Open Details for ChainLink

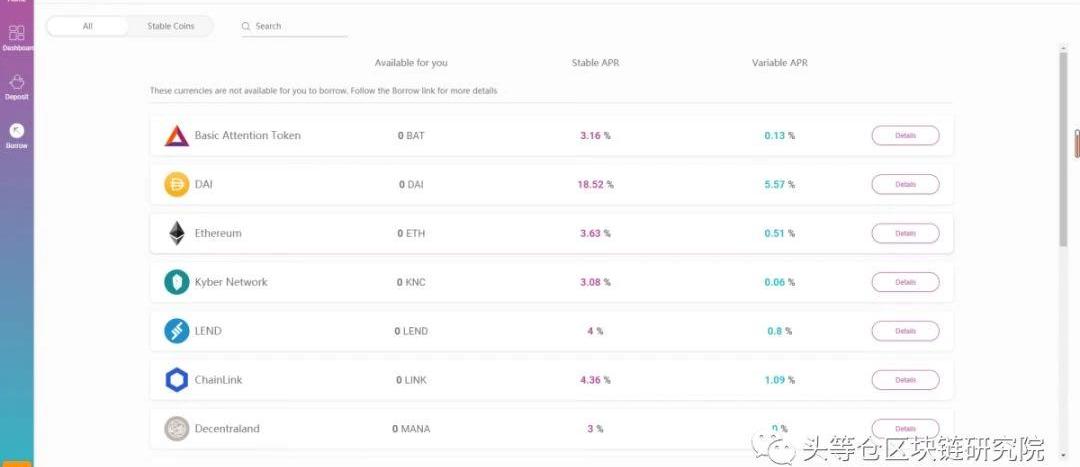905,380
